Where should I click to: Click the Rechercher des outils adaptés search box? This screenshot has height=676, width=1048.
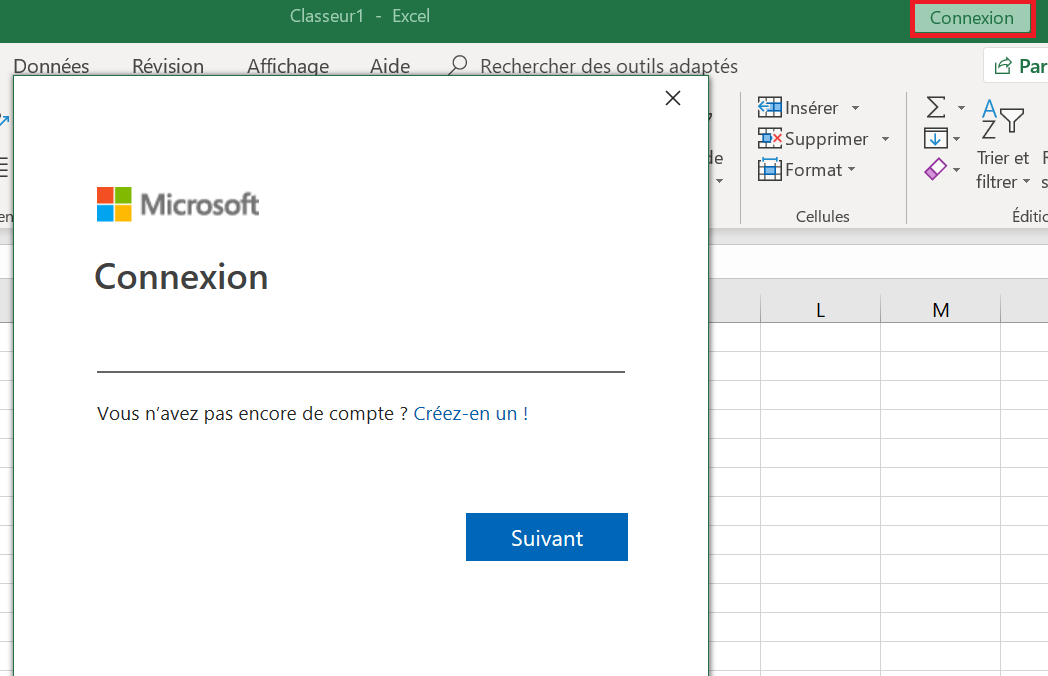pos(609,66)
